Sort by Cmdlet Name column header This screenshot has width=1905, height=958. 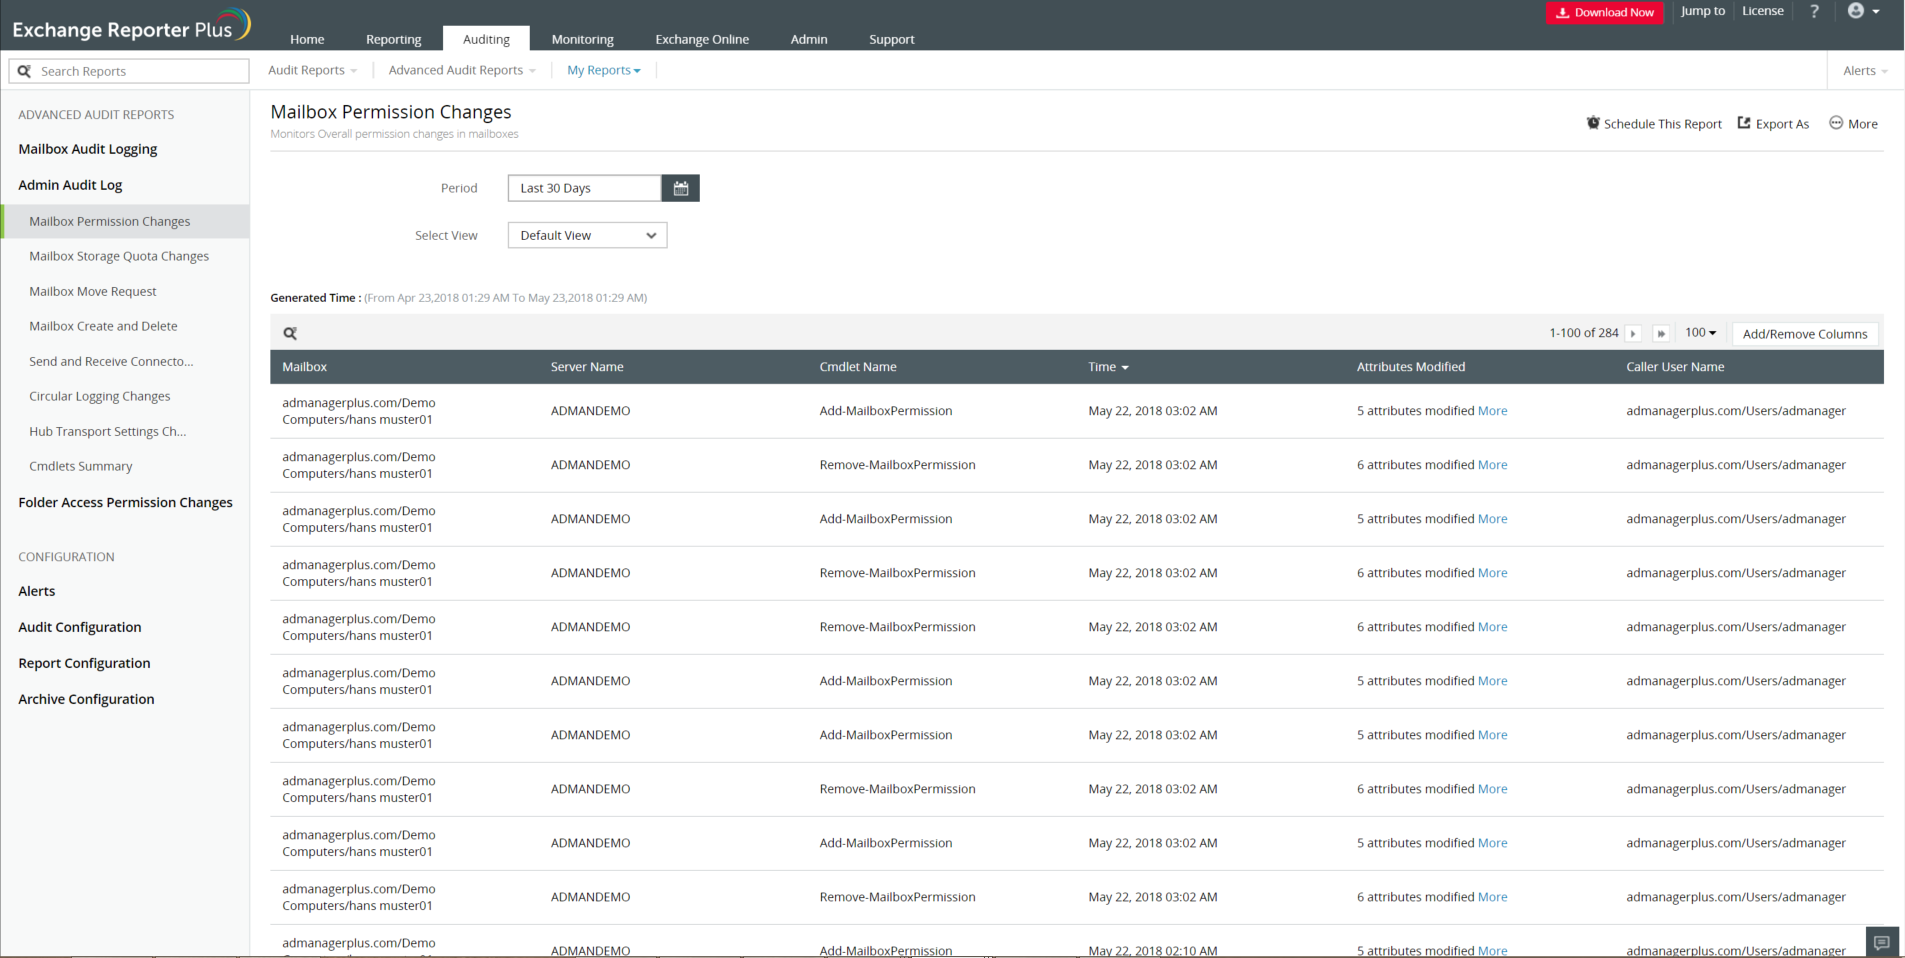click(x=858, y=367)
